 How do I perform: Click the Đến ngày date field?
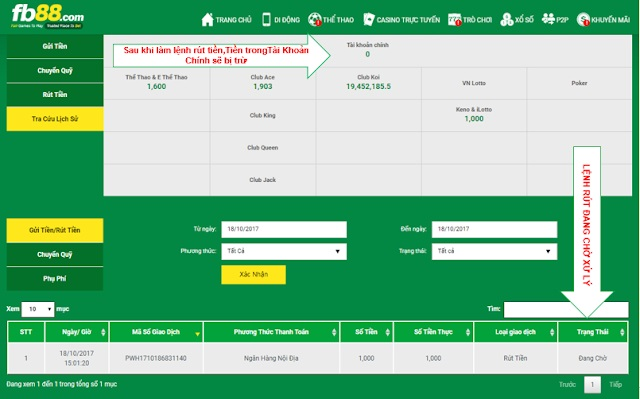494,229
